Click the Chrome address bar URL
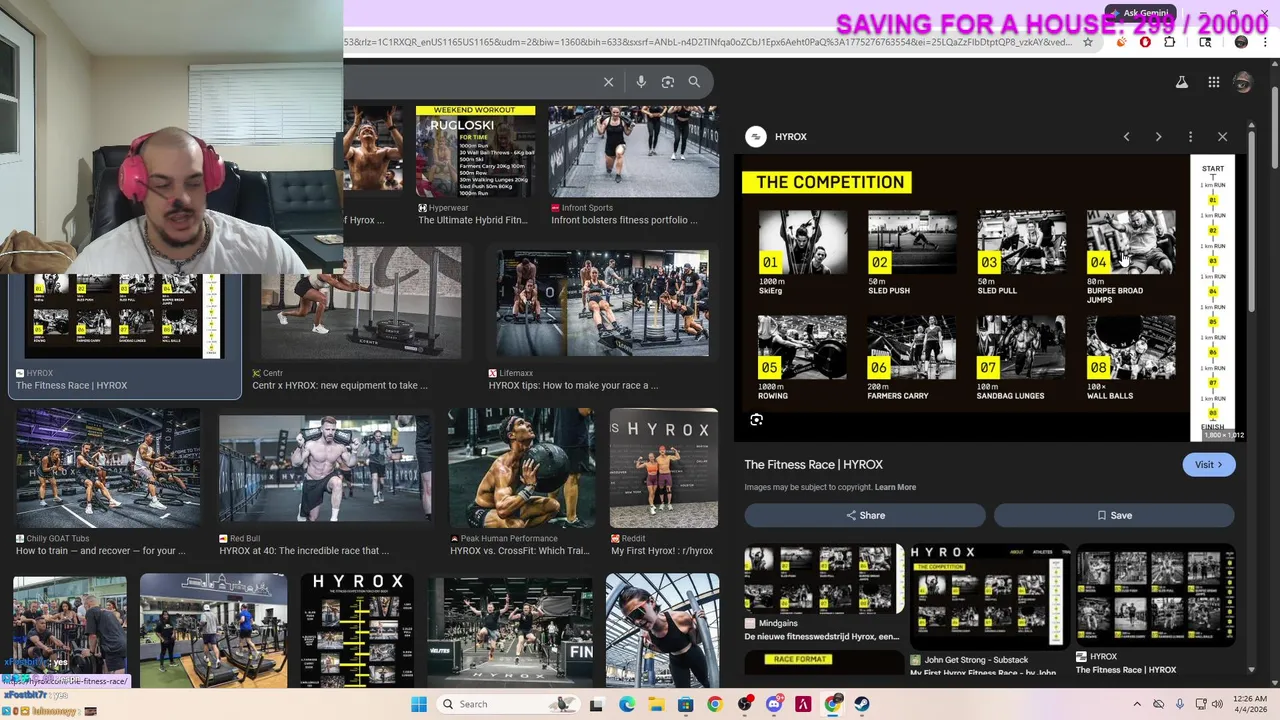This screenshot has height=720, width=1280. tap(708, 42)
